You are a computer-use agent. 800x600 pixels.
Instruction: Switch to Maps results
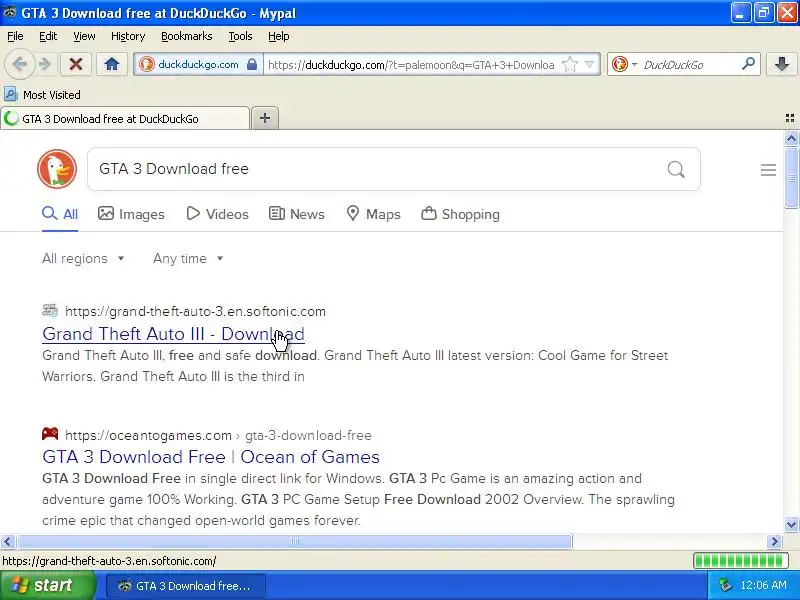coord(373,214)
